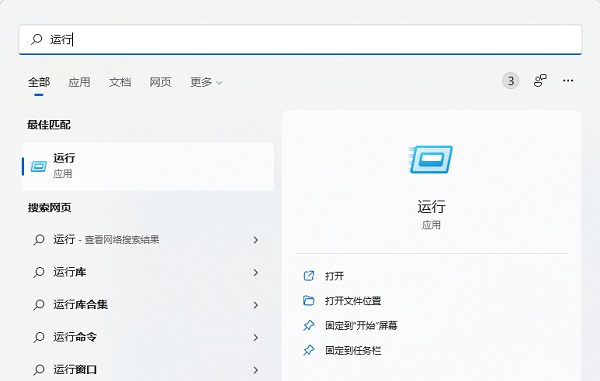Open the account/feedback people icon
600x381 pixels.
point(540,81)
